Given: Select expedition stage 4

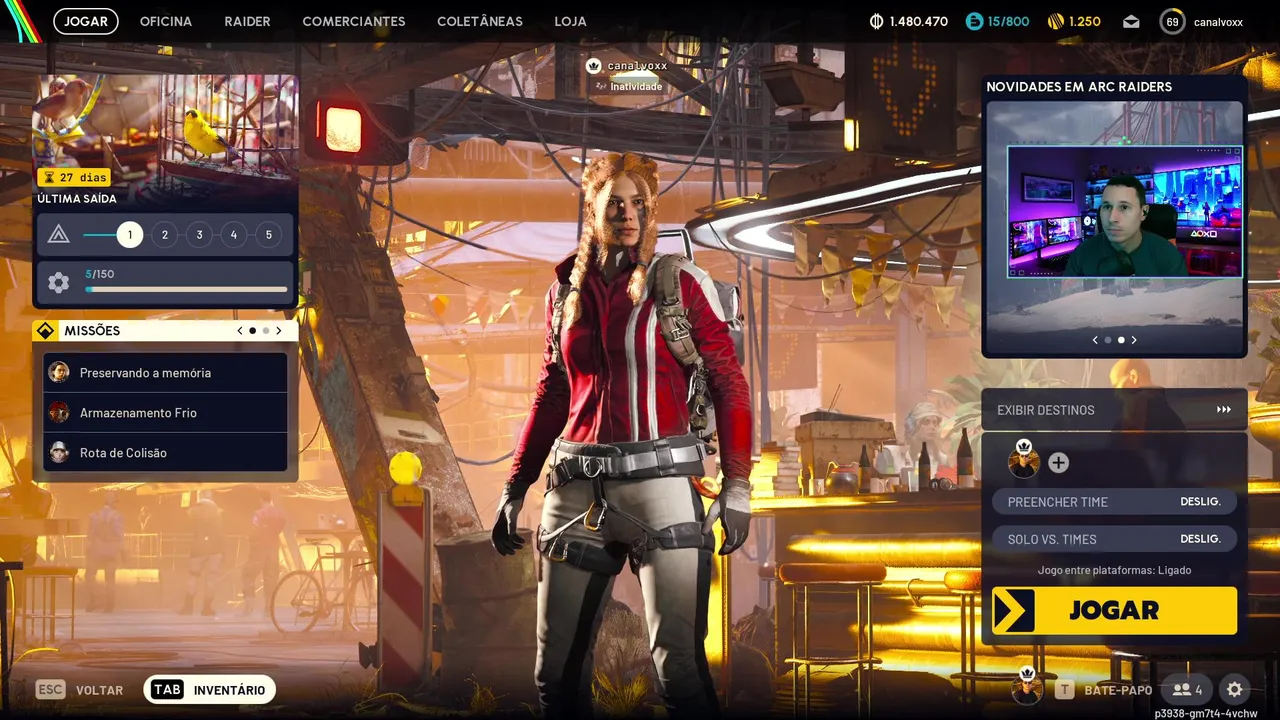Looking at the screenshot, I should pos(234,235).
